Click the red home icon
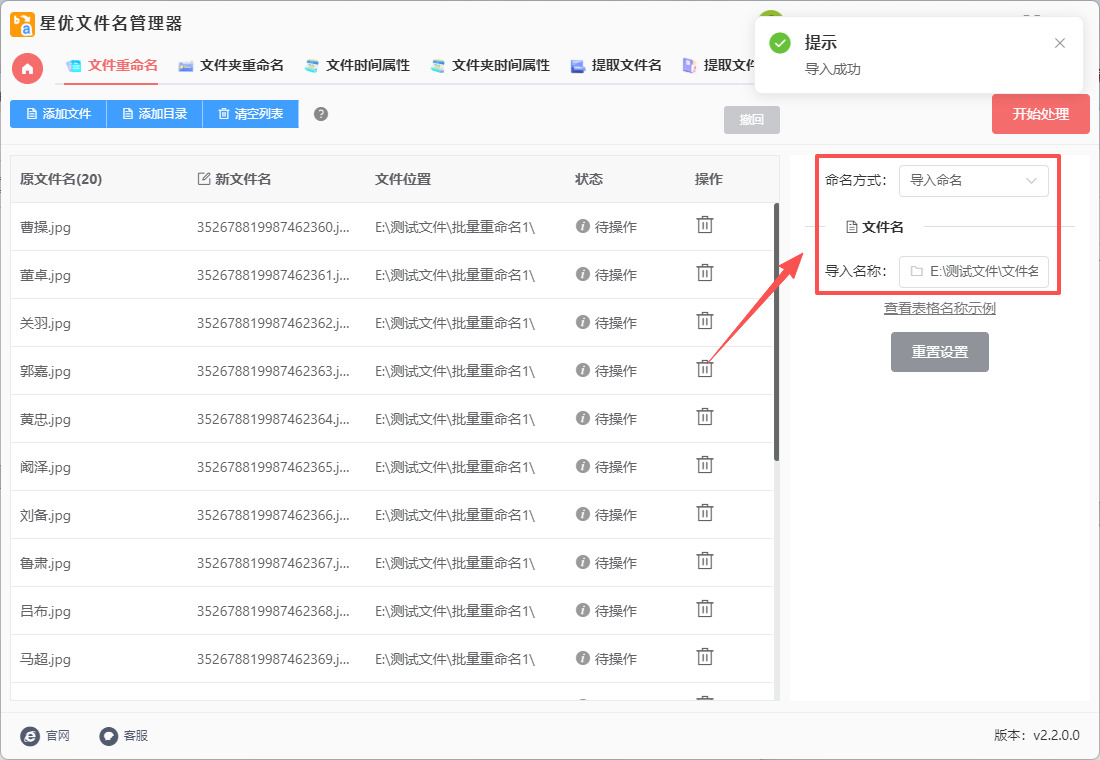Screen dimensions: 1100x760 pyautogui.click(x=27, y=68)
